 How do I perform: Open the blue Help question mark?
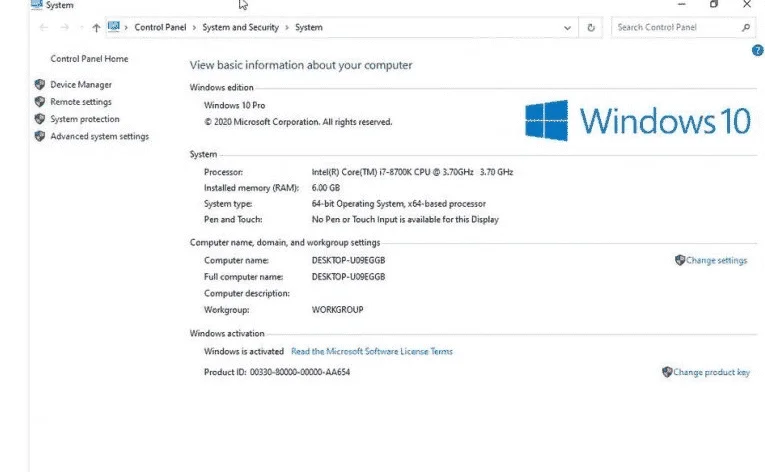(758, 50)
